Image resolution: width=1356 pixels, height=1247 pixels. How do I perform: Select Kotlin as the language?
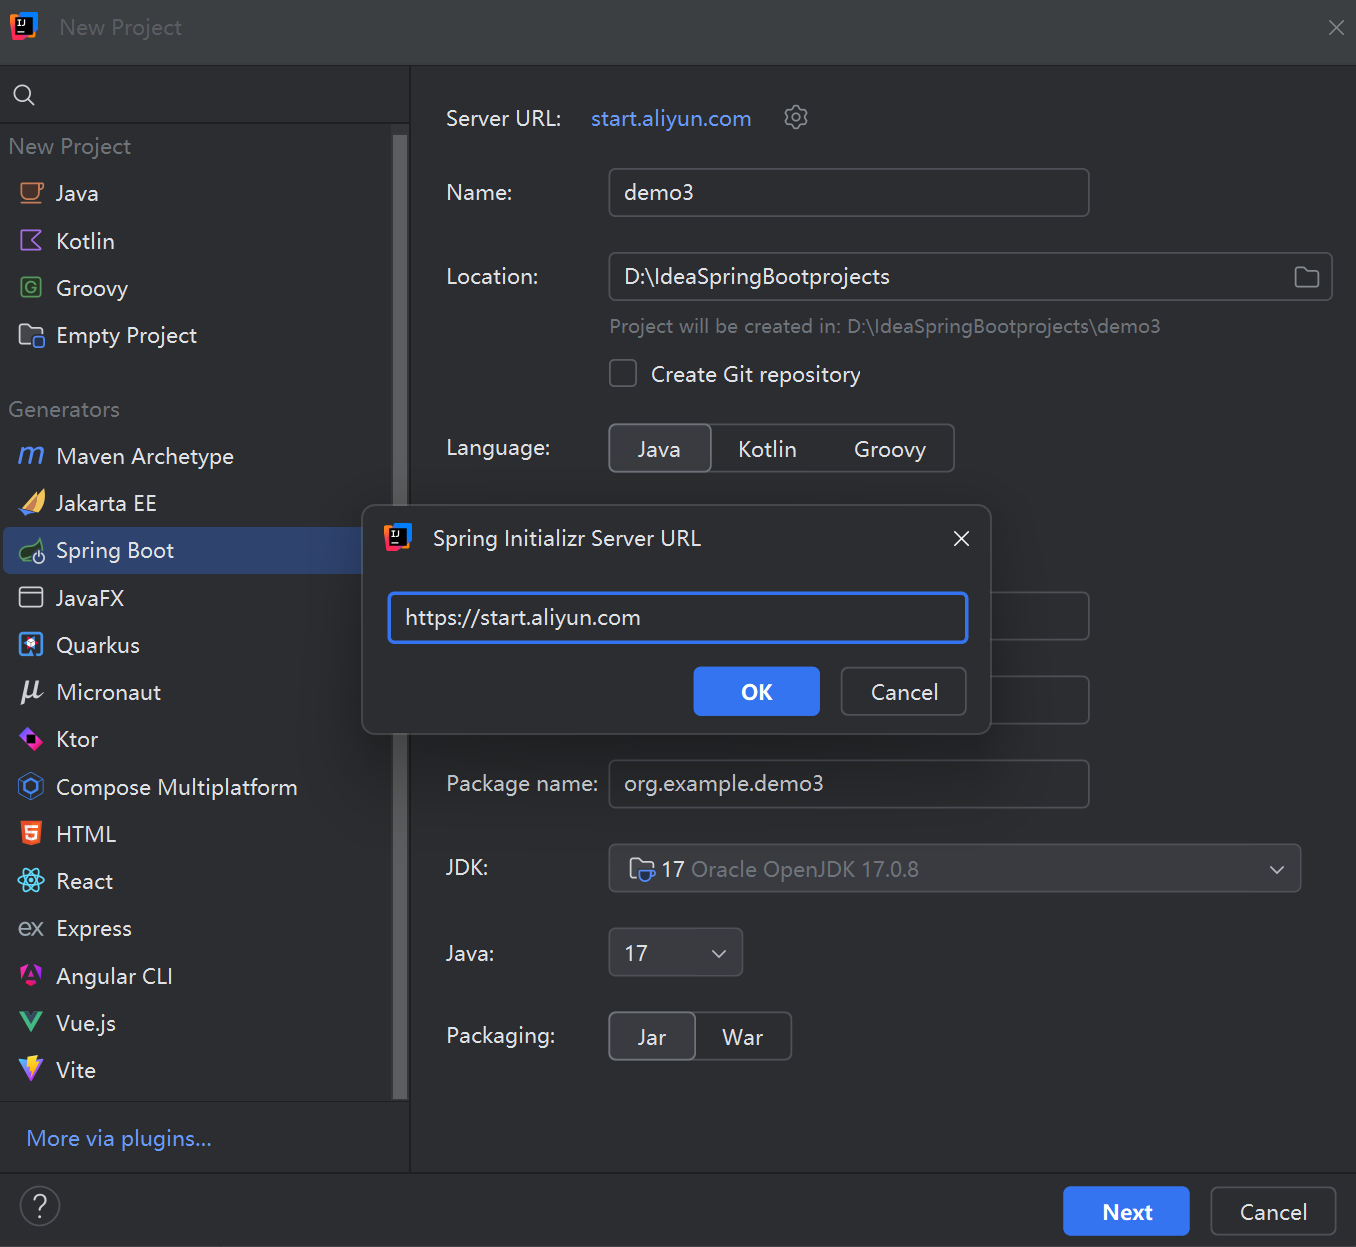point(767,449)
